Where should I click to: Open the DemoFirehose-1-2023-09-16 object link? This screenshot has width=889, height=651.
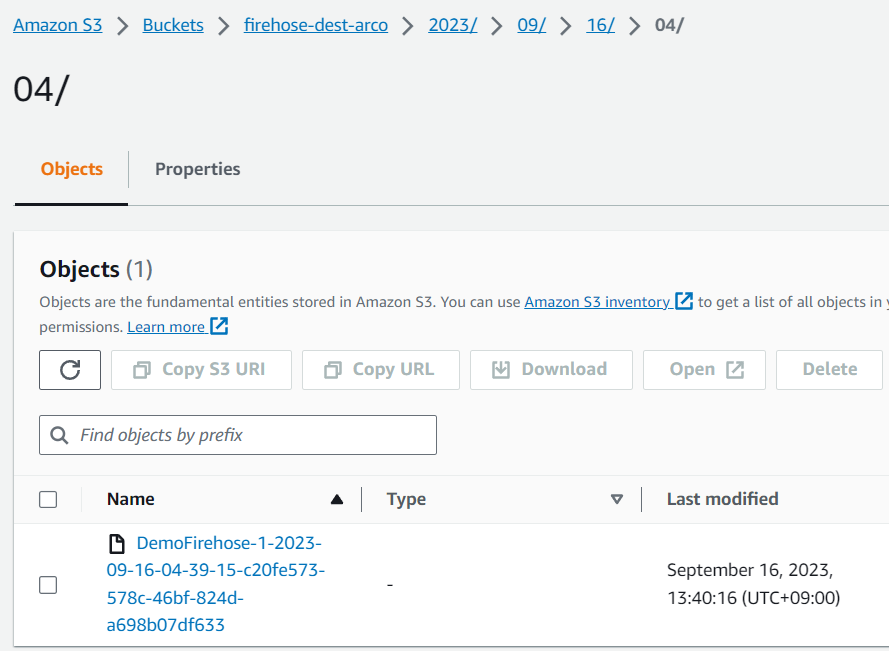pos(215,584)
